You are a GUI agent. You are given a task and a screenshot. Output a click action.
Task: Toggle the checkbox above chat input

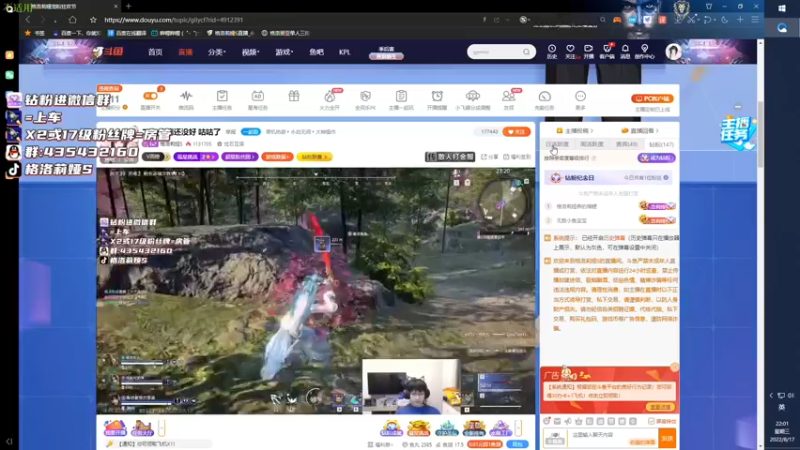coord(651,421)
